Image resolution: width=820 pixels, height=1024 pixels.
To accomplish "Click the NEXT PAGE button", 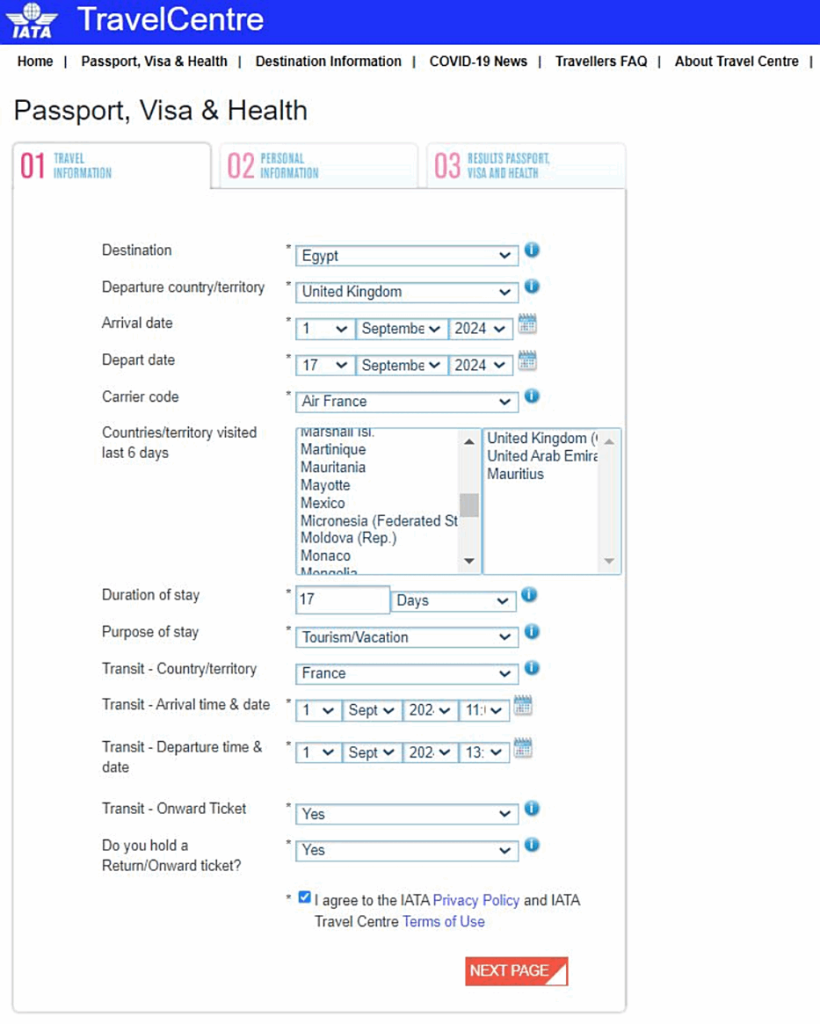I will (516, 971).
